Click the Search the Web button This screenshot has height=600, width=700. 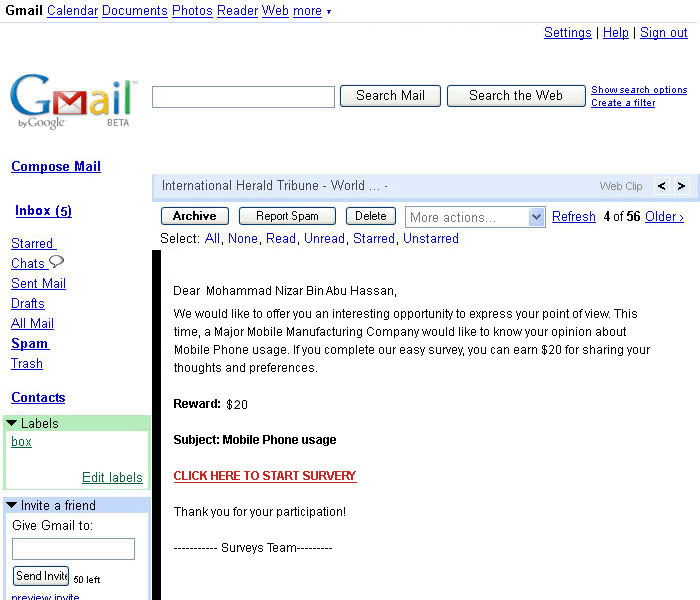click(516, 96)
